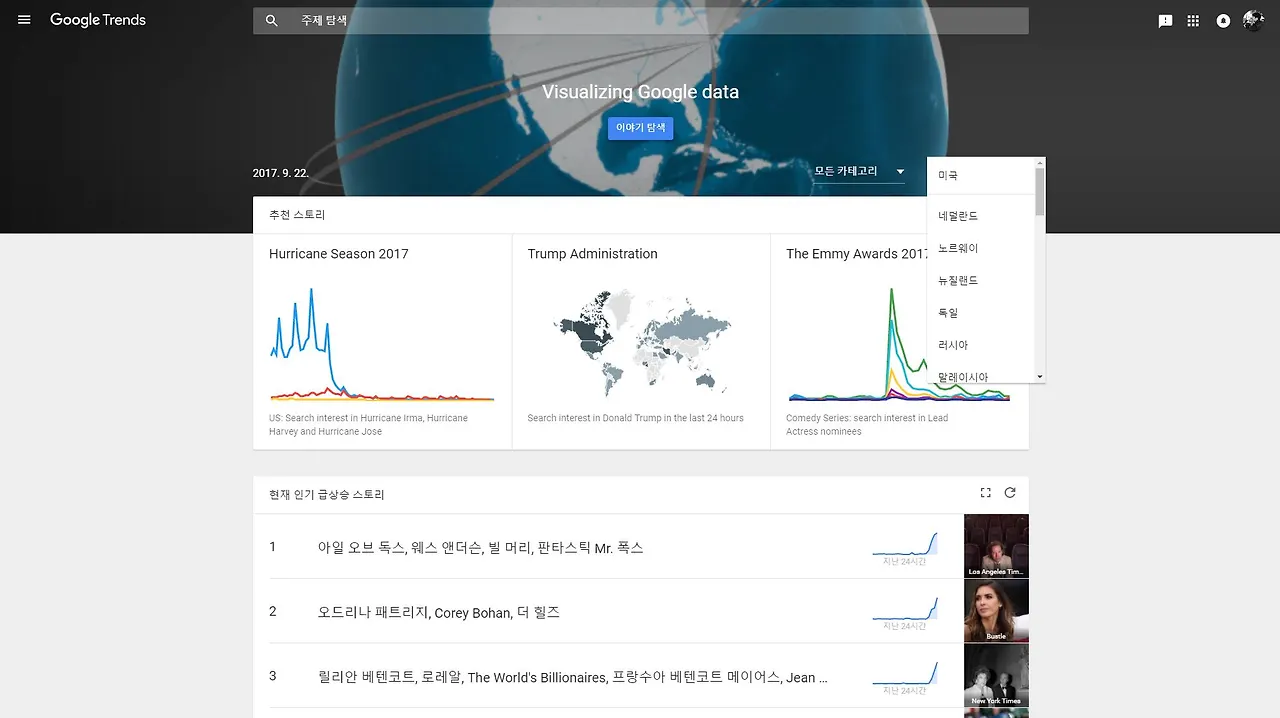Select 러시아 in country list
The image size is (1280, 718).
(981, 345)
